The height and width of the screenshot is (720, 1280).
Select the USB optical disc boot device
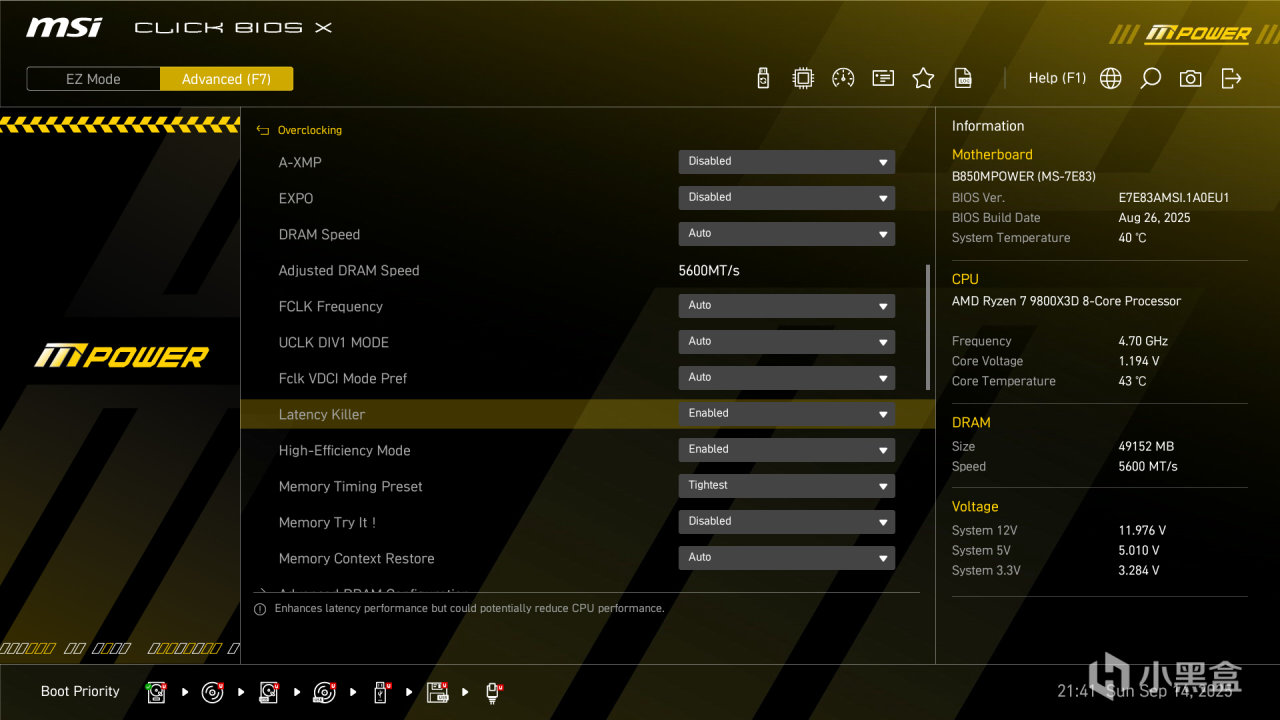click(325, 692)
